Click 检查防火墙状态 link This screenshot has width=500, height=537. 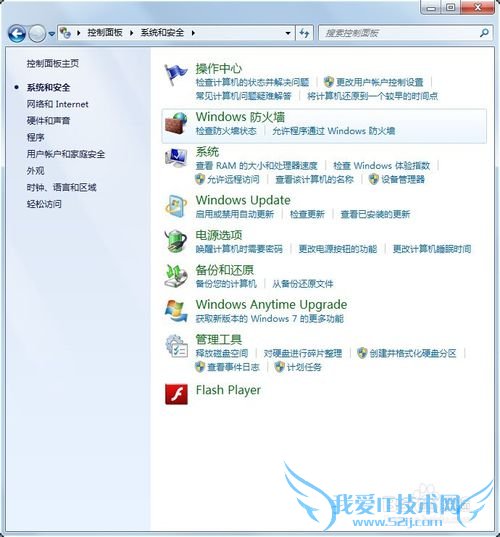pos(226,131)
